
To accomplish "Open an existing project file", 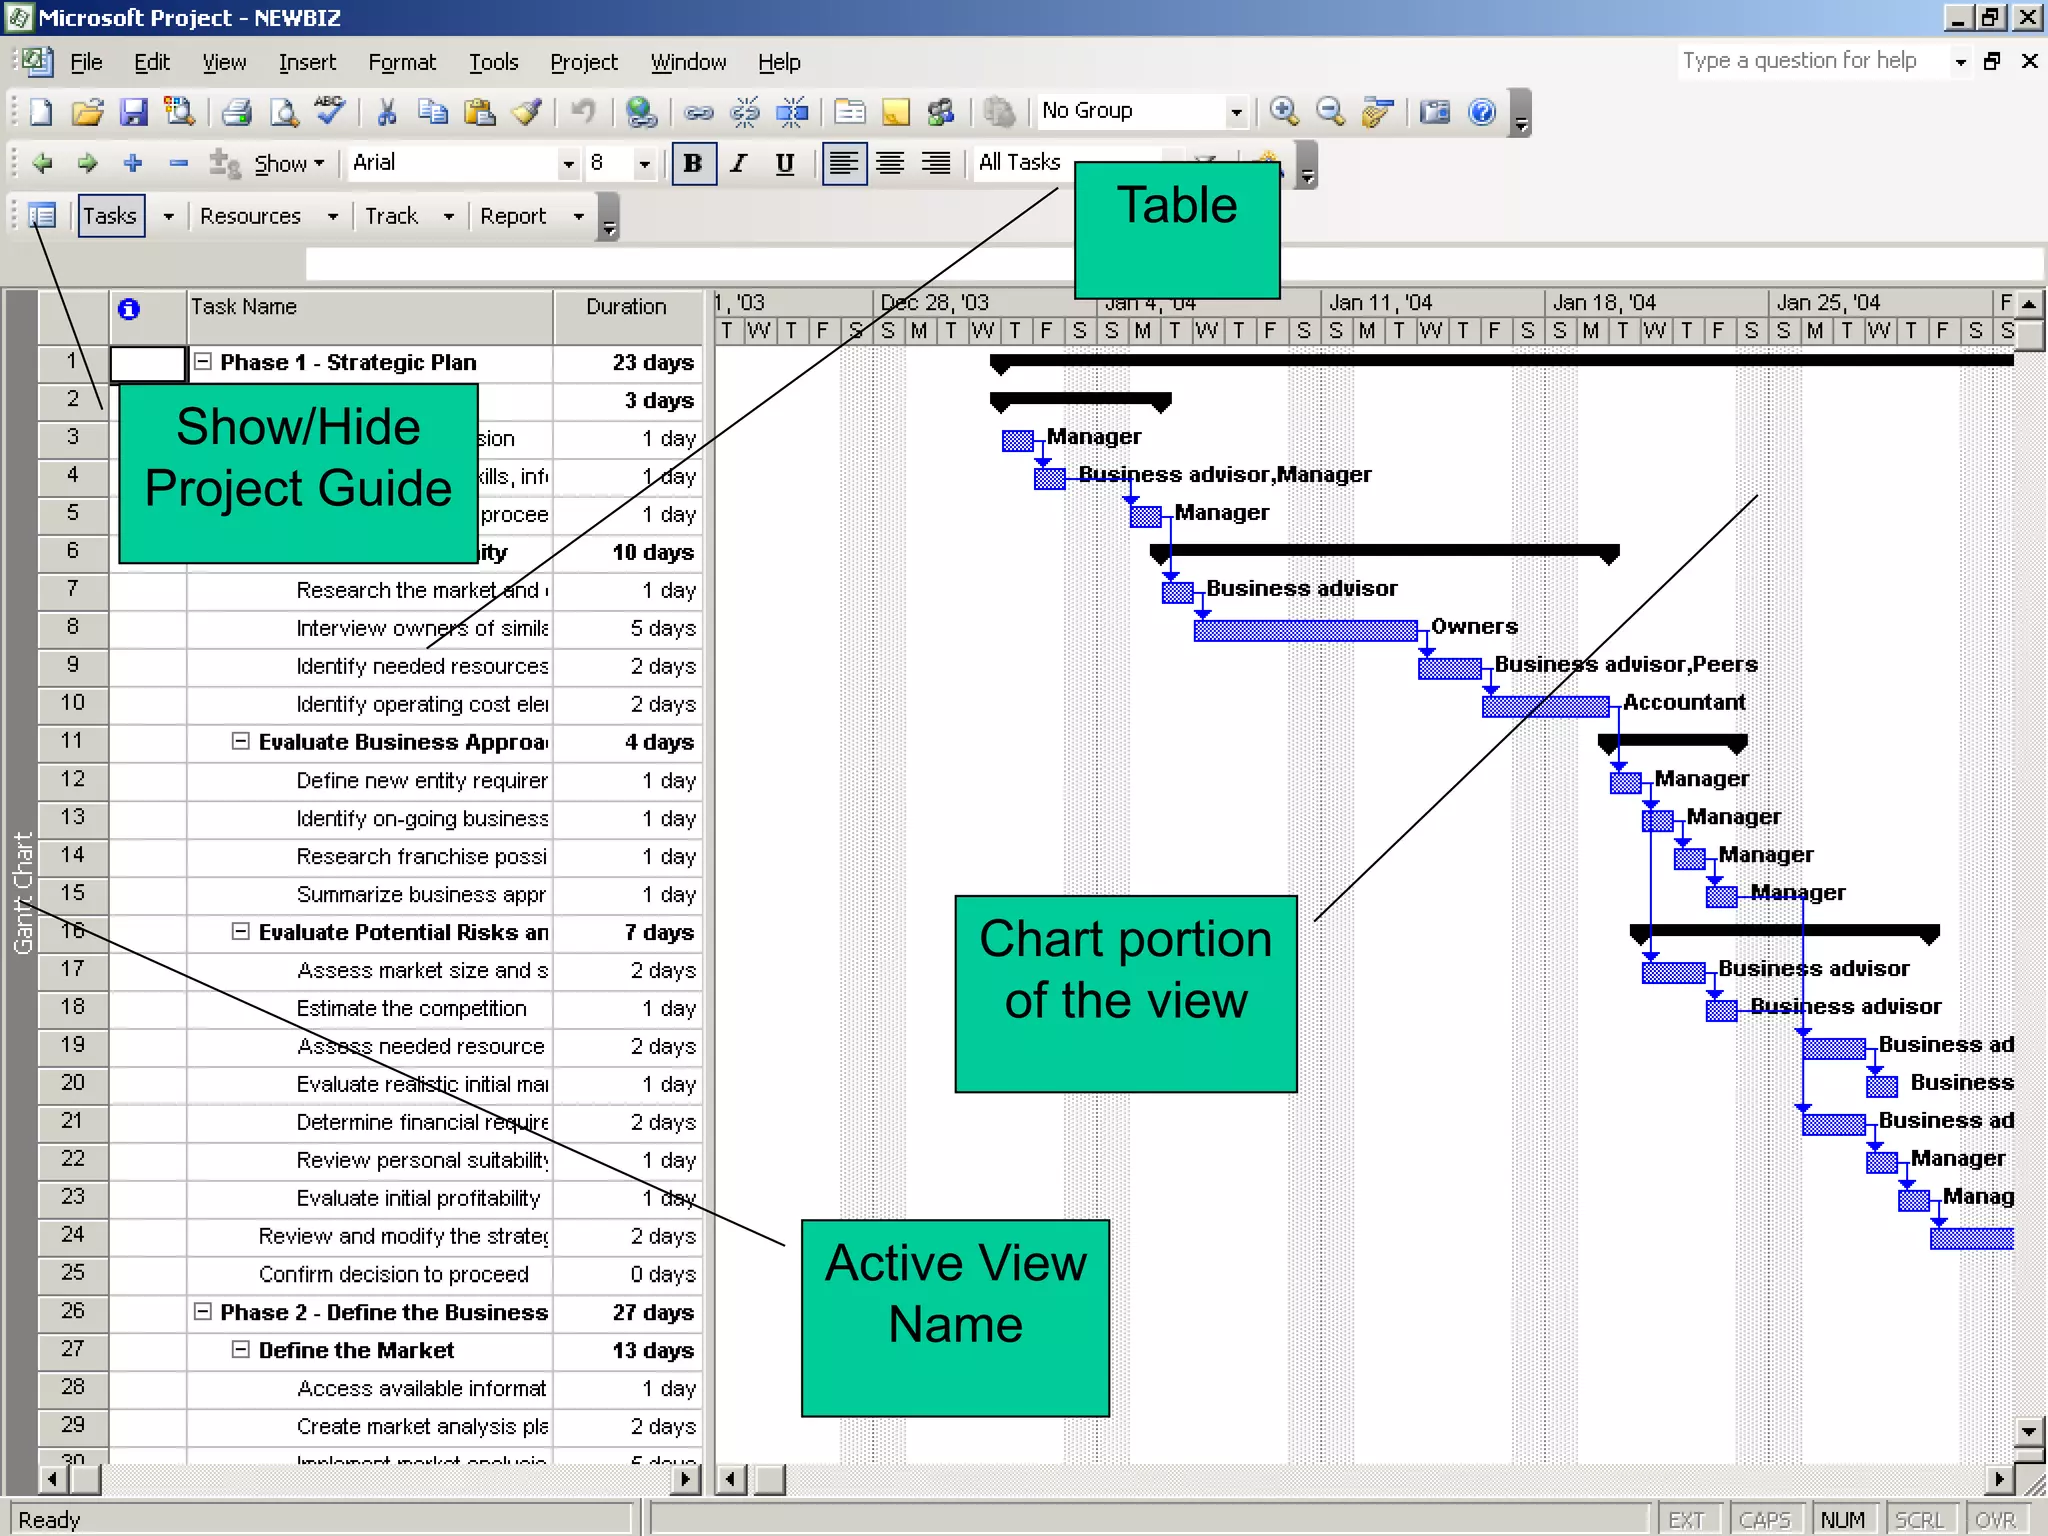I will [x=87, y=112].
